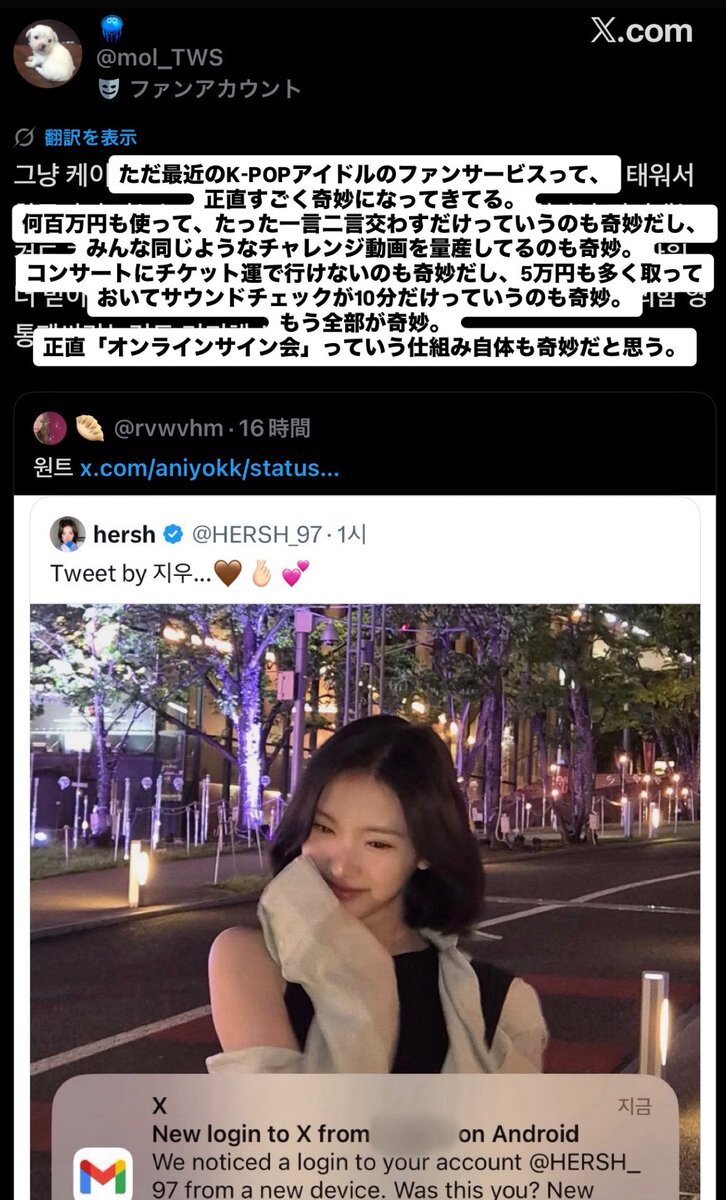Tap the X.com logo watermark
Viewport: 726px width, 1200px height.
[641, 31]
